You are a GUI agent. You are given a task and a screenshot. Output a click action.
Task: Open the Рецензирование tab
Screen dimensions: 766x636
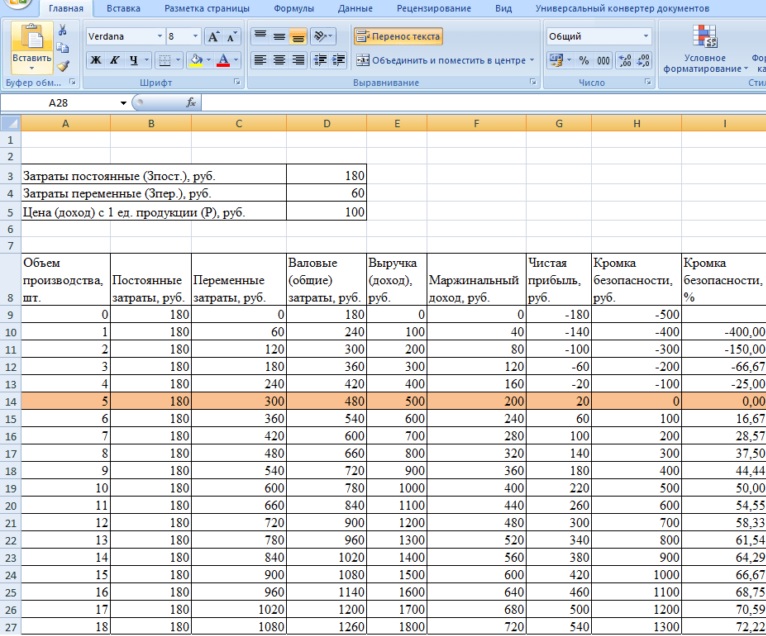tap(434, 8)
